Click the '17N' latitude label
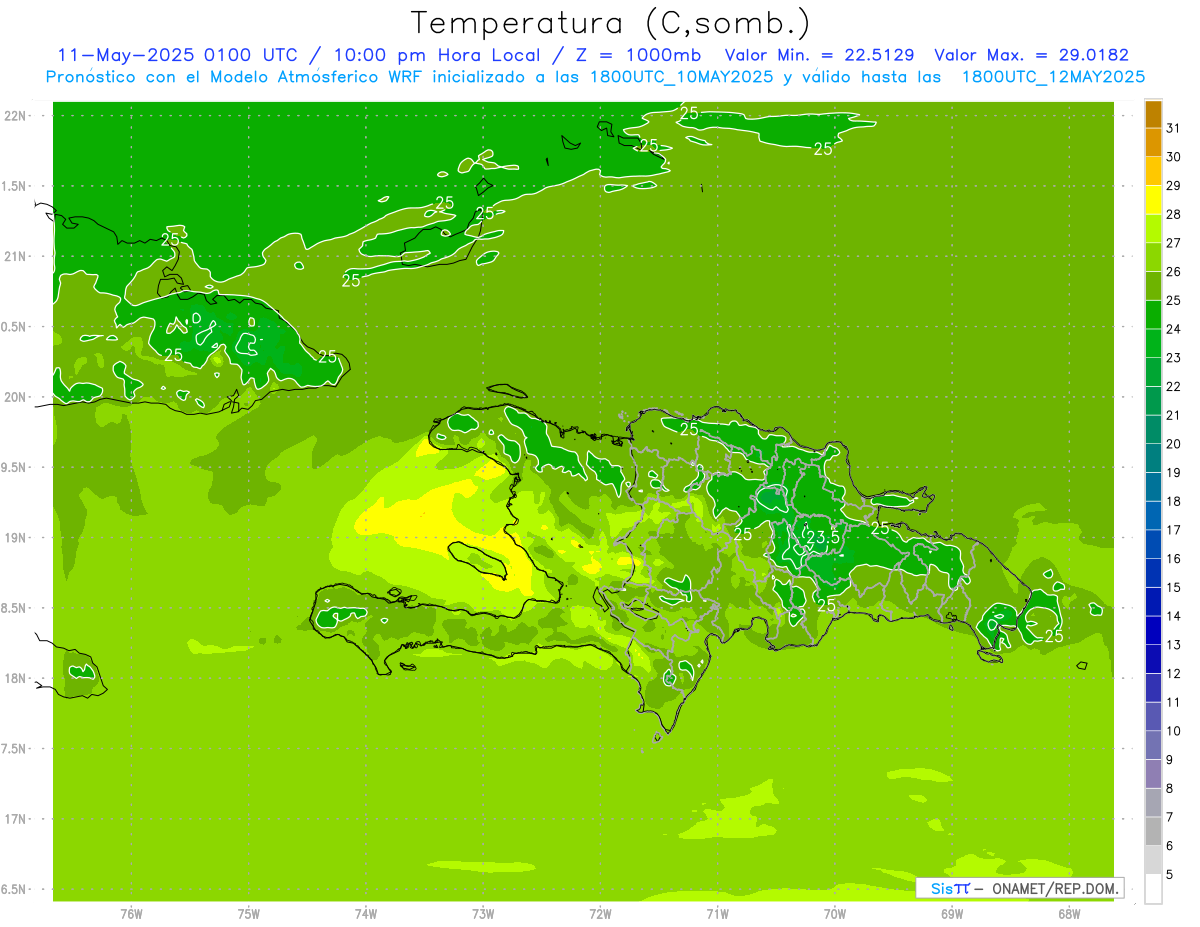 pos(15,819)
